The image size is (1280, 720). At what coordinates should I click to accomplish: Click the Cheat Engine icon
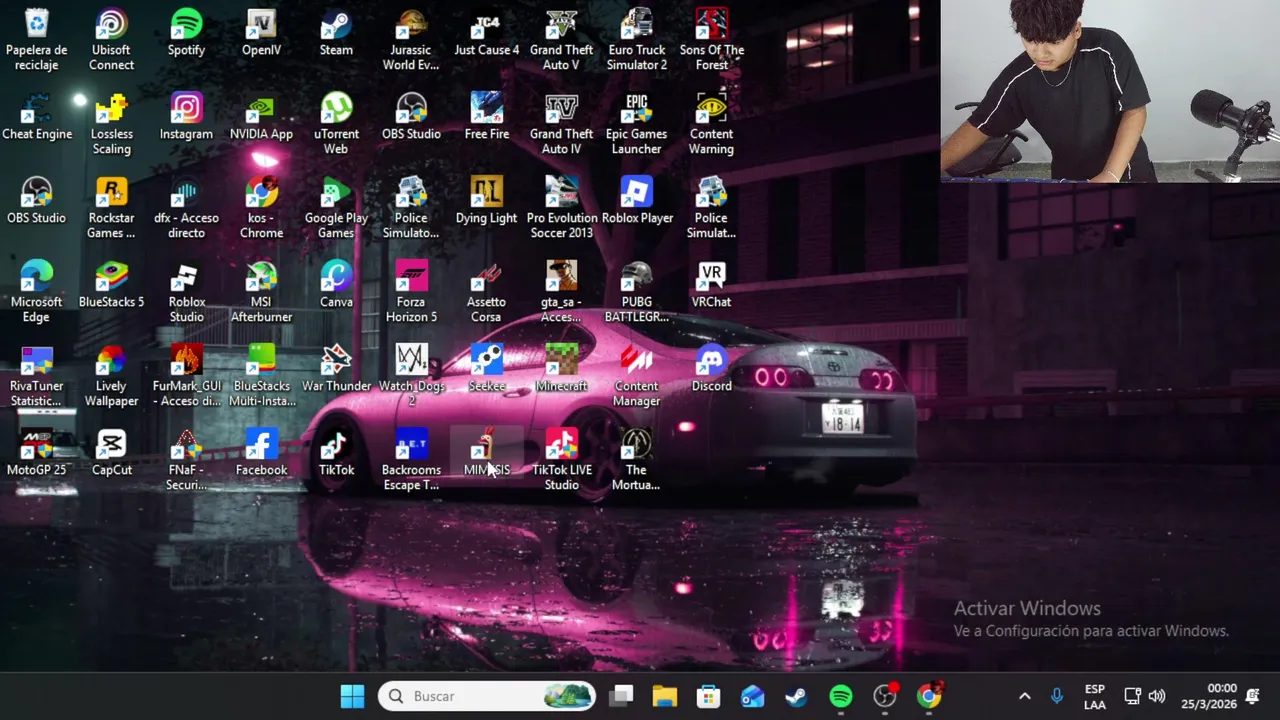(37, 117)
